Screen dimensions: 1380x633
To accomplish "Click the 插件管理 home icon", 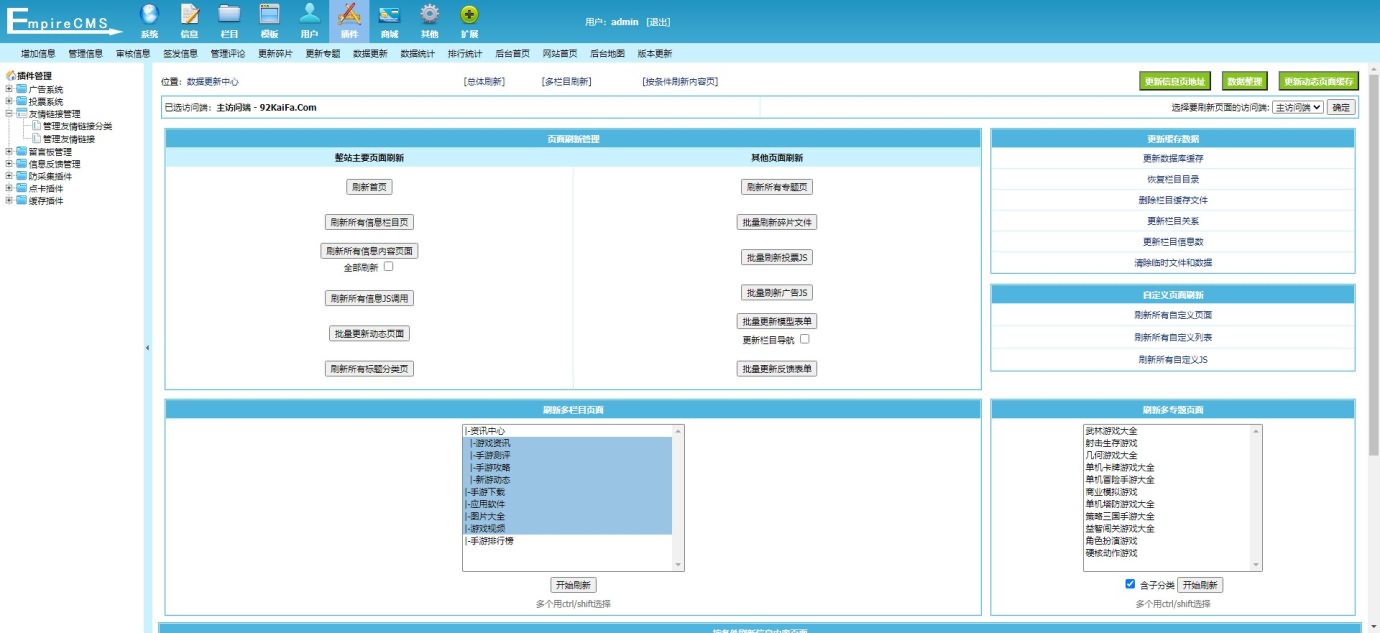I will [11, 76].
